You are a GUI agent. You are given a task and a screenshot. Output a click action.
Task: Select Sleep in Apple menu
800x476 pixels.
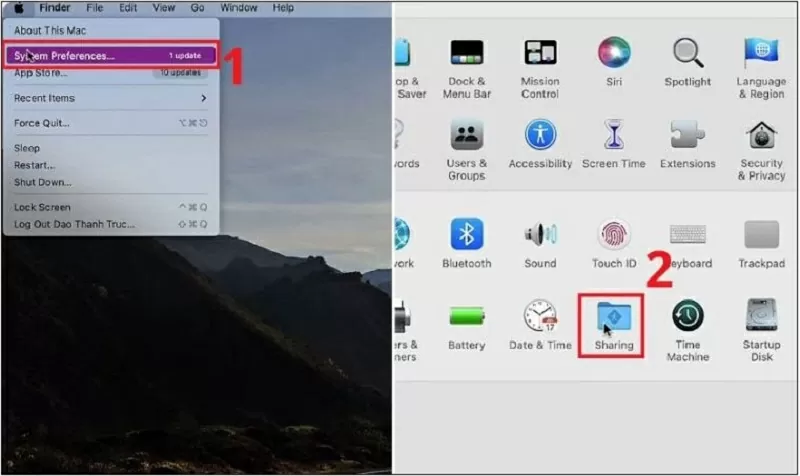pos(111,148)
